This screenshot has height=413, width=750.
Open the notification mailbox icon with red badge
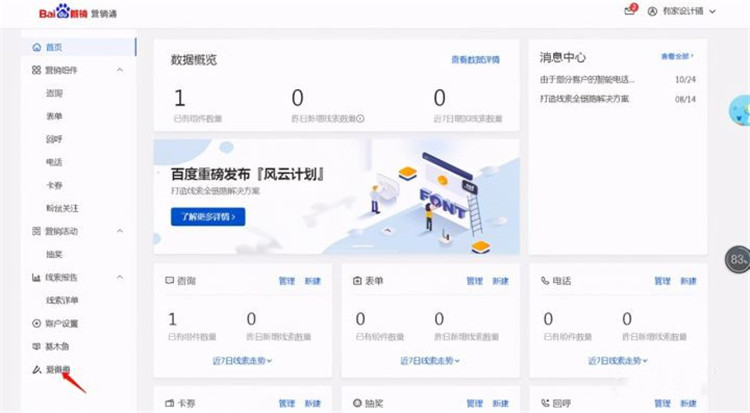pyautogui.click(x=629, y=11)
